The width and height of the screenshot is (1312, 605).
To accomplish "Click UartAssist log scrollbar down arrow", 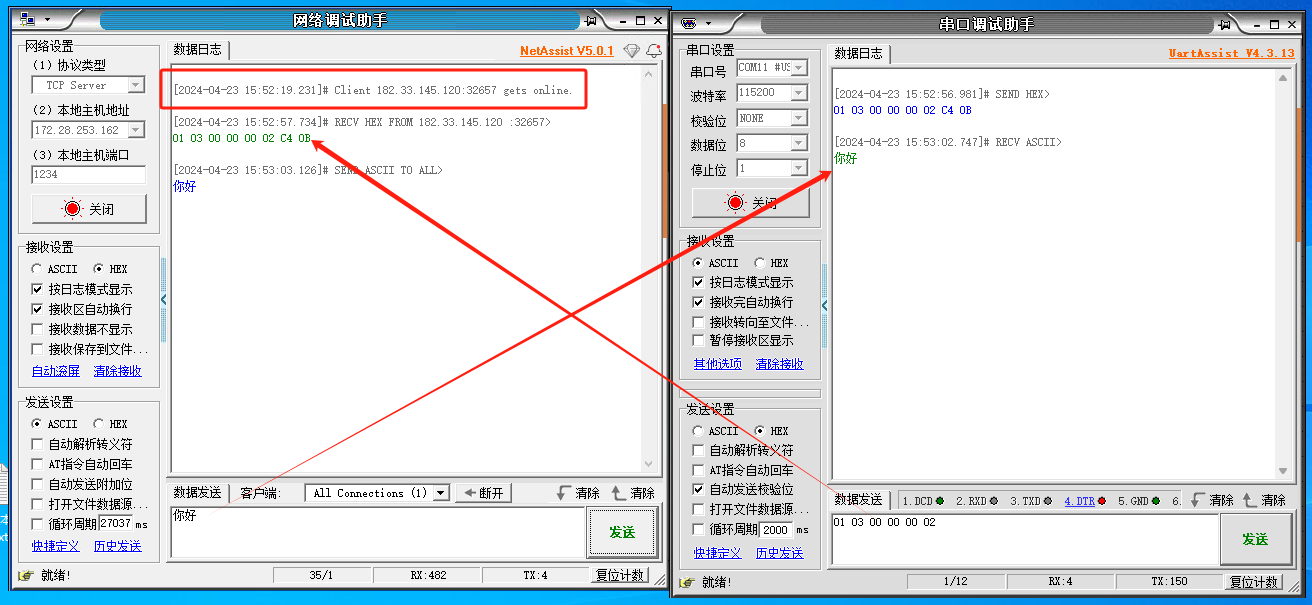I will click(x=1285, y=472).
